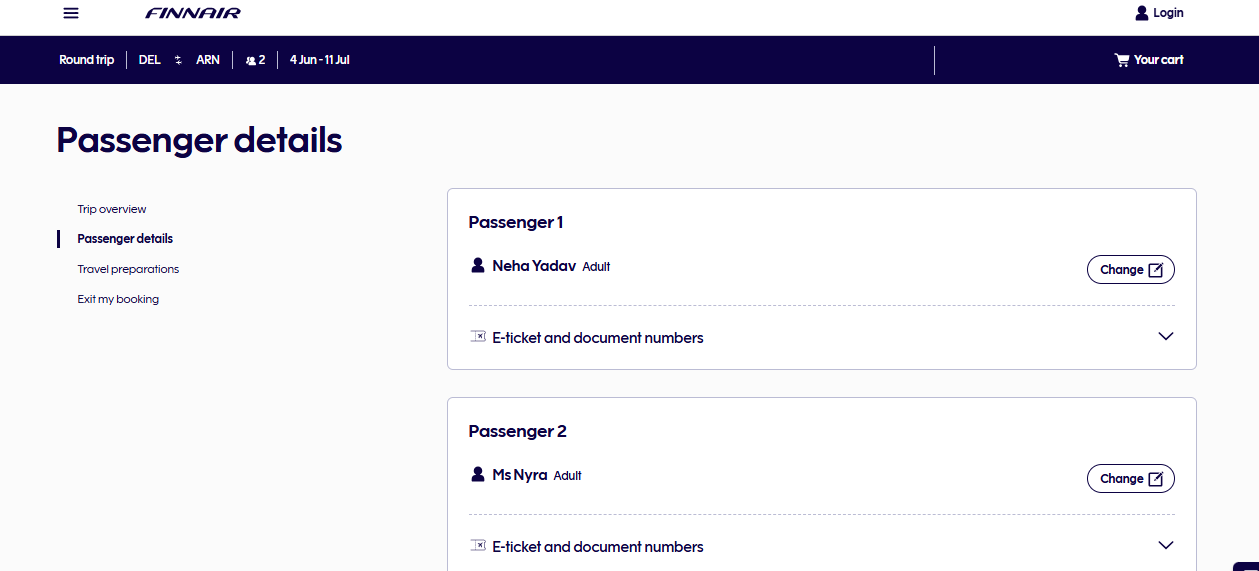
Task: Click Neha Yadav's person icon
Action: pos(478,266)
